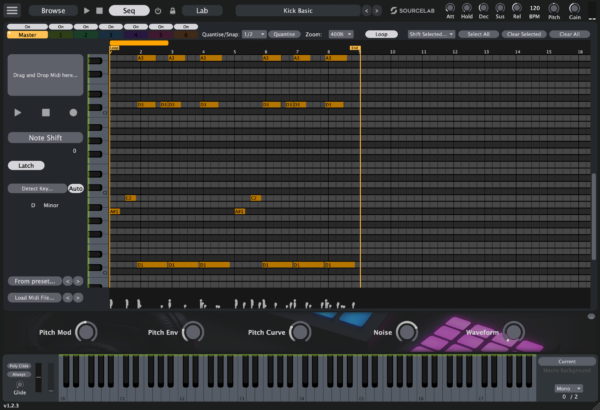600x410 pixels.
Task: Click the Pitch Mod macro knob
Action: point(86,332)
